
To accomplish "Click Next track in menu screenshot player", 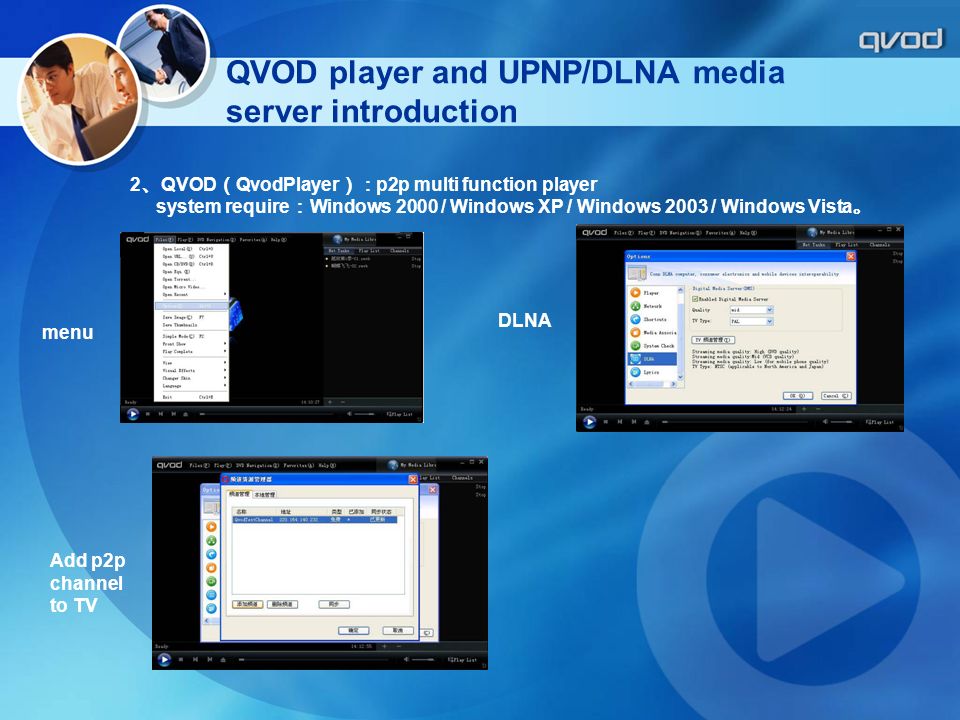I will pos(174,414).
